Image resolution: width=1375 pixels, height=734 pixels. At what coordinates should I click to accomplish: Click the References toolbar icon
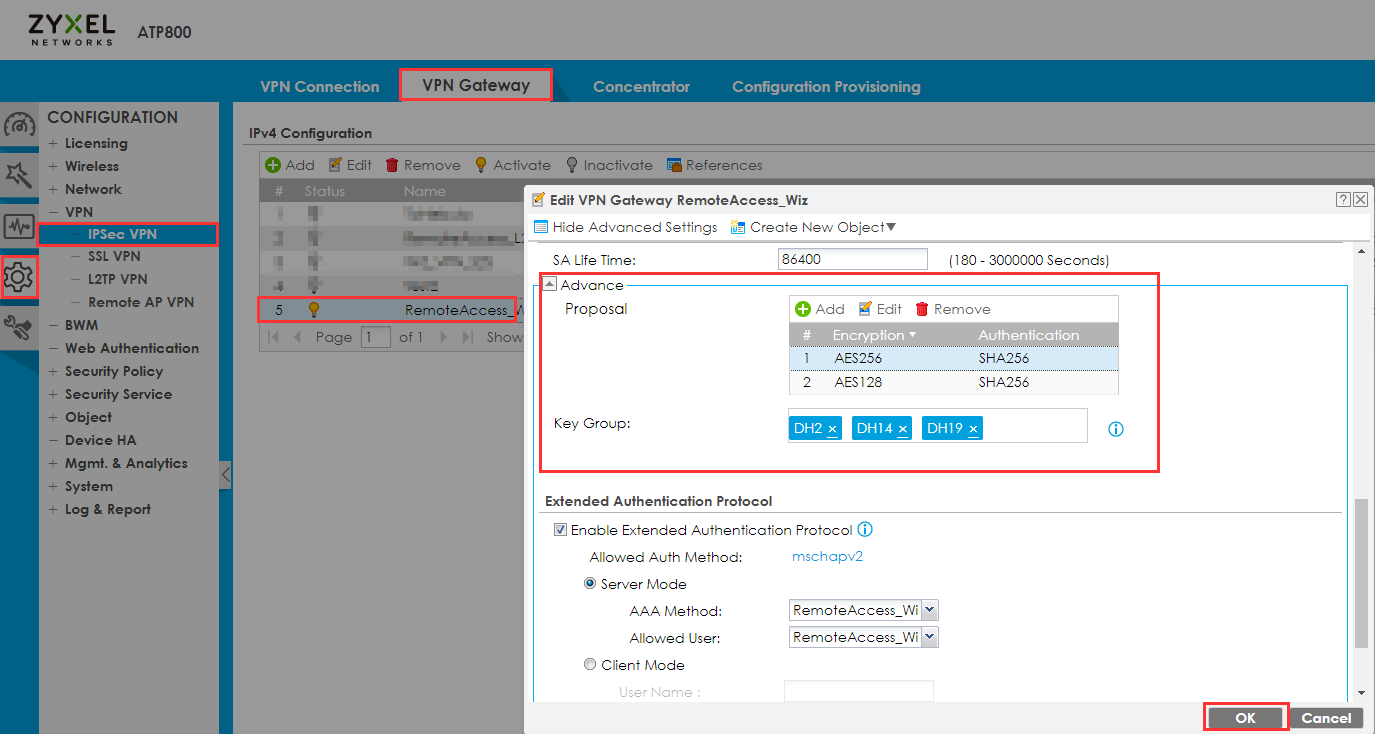(714, 165)
